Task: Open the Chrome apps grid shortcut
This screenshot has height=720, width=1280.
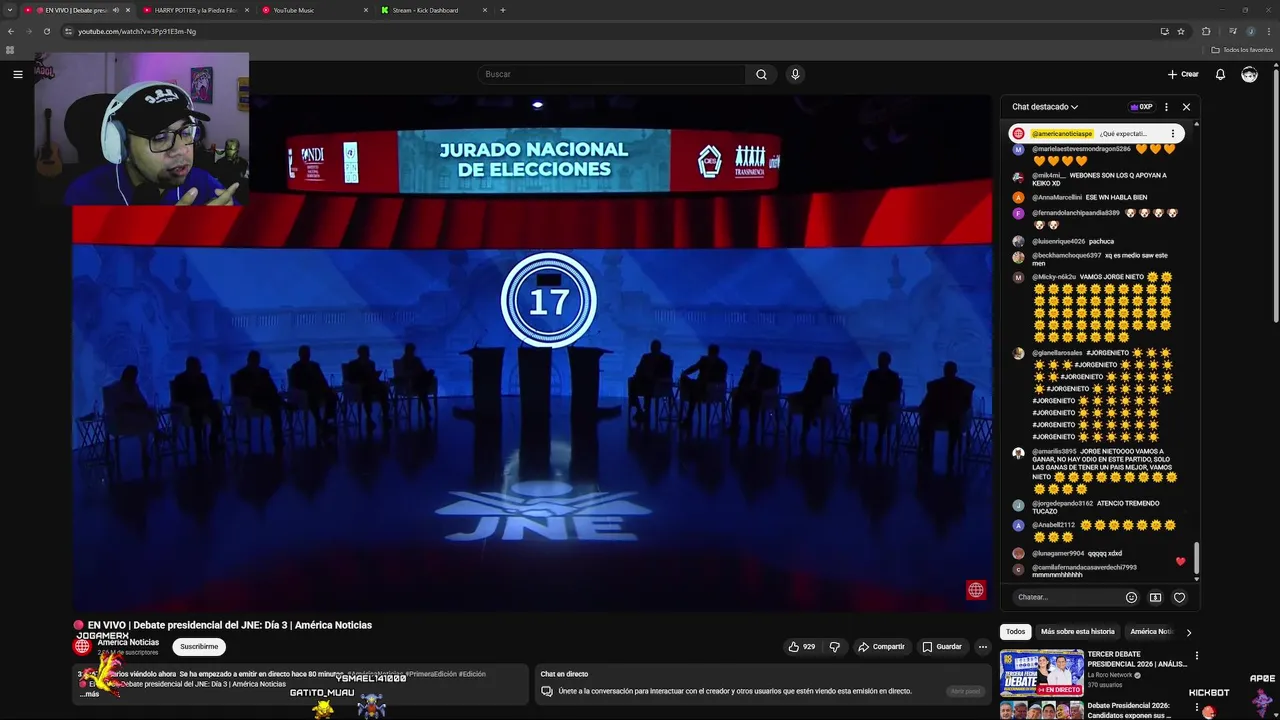Action: pos(10,49)
